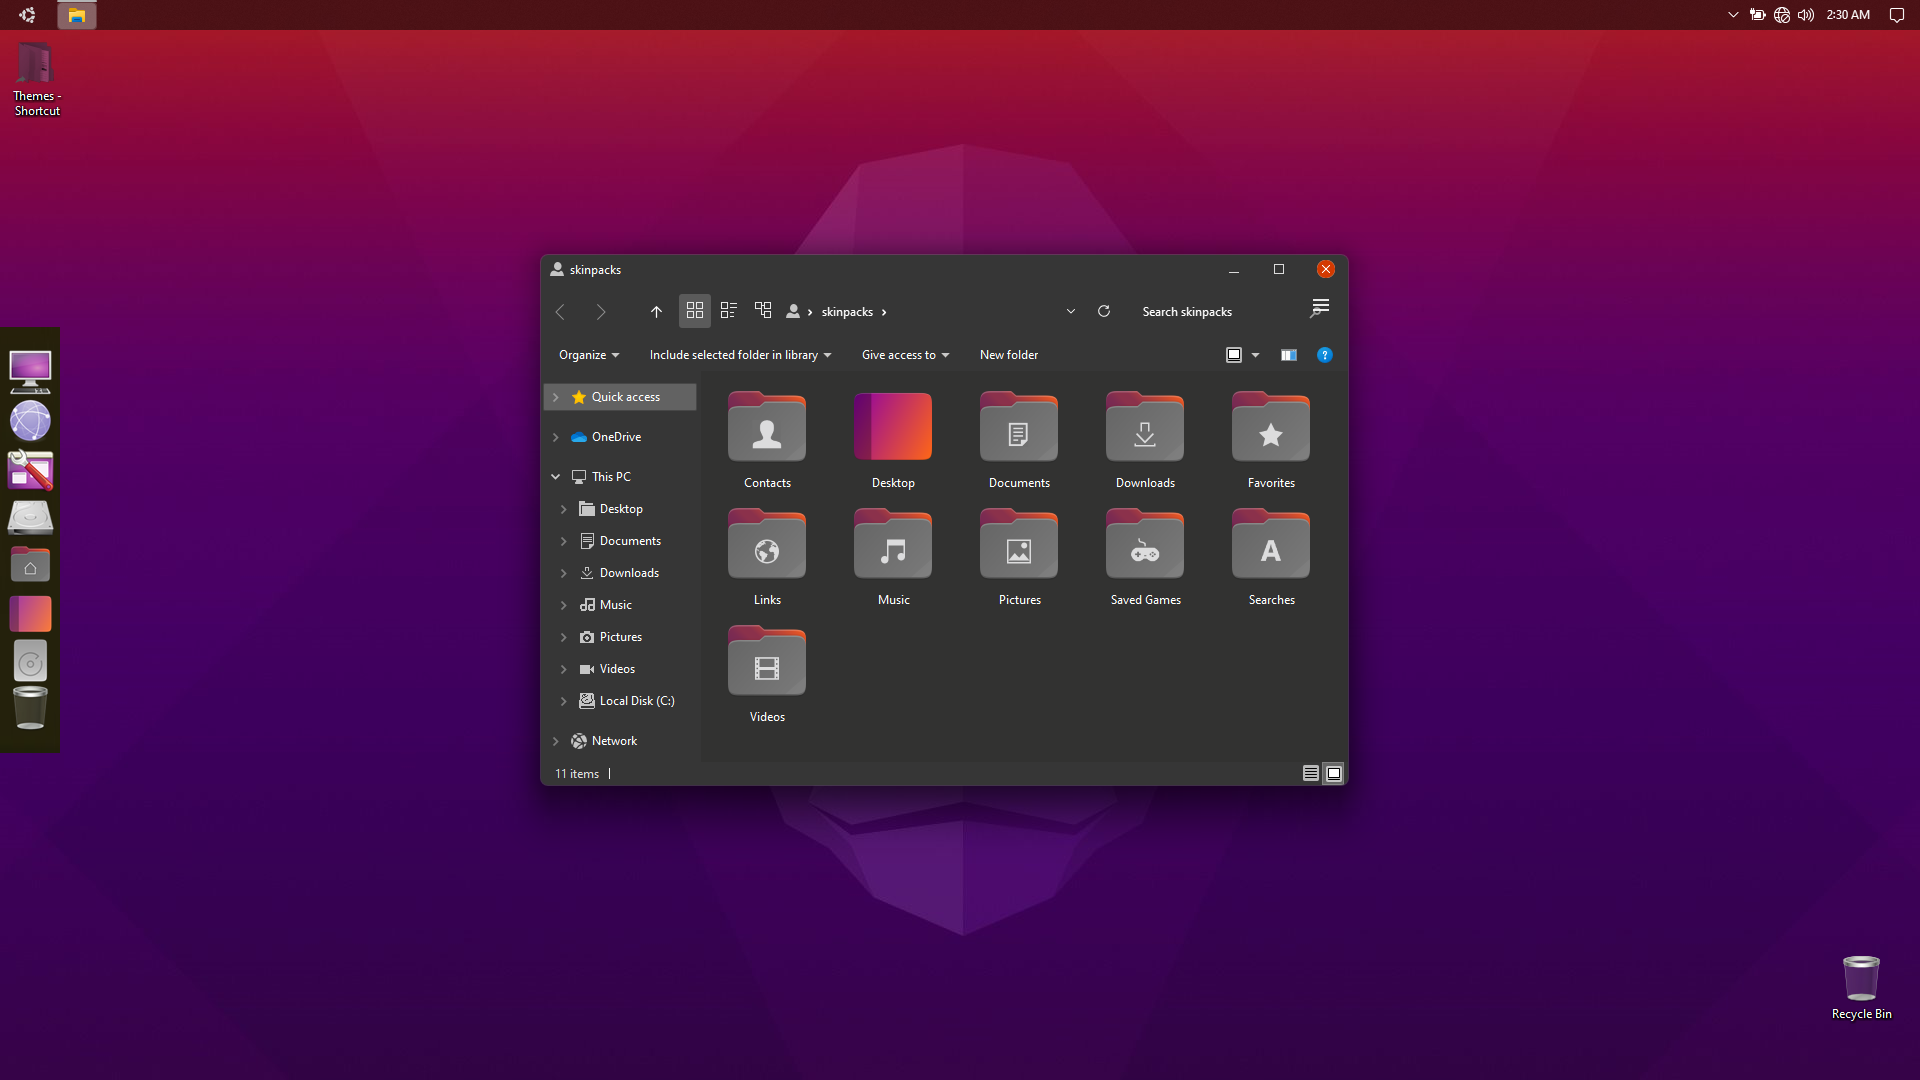Open File Explorer in top taskbar
1920x1080 pixels.
(x=77, y=15)
